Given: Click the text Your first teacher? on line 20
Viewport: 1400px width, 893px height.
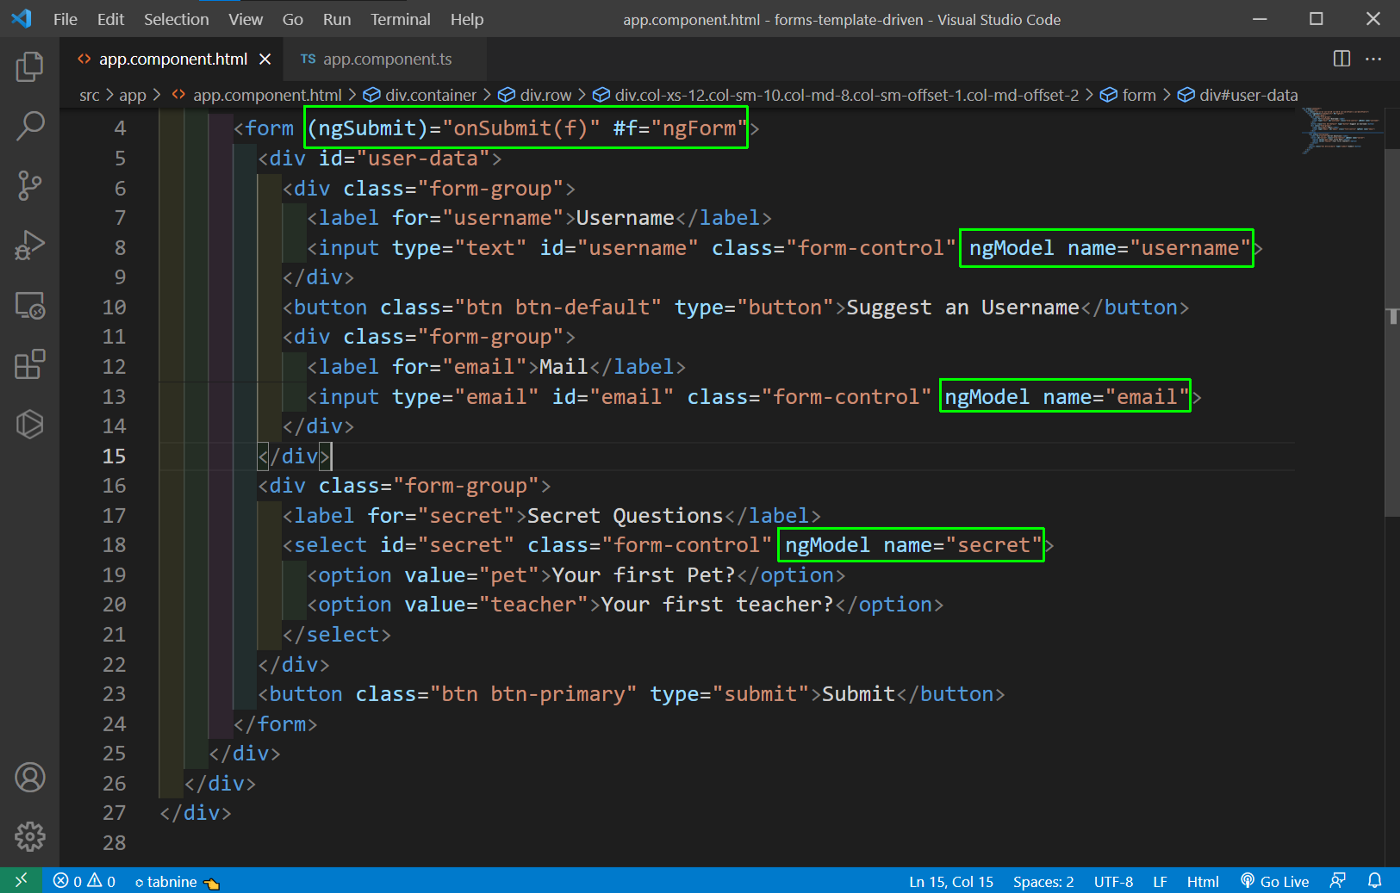Looking at the screenshot, I should (x=717, y=604).
